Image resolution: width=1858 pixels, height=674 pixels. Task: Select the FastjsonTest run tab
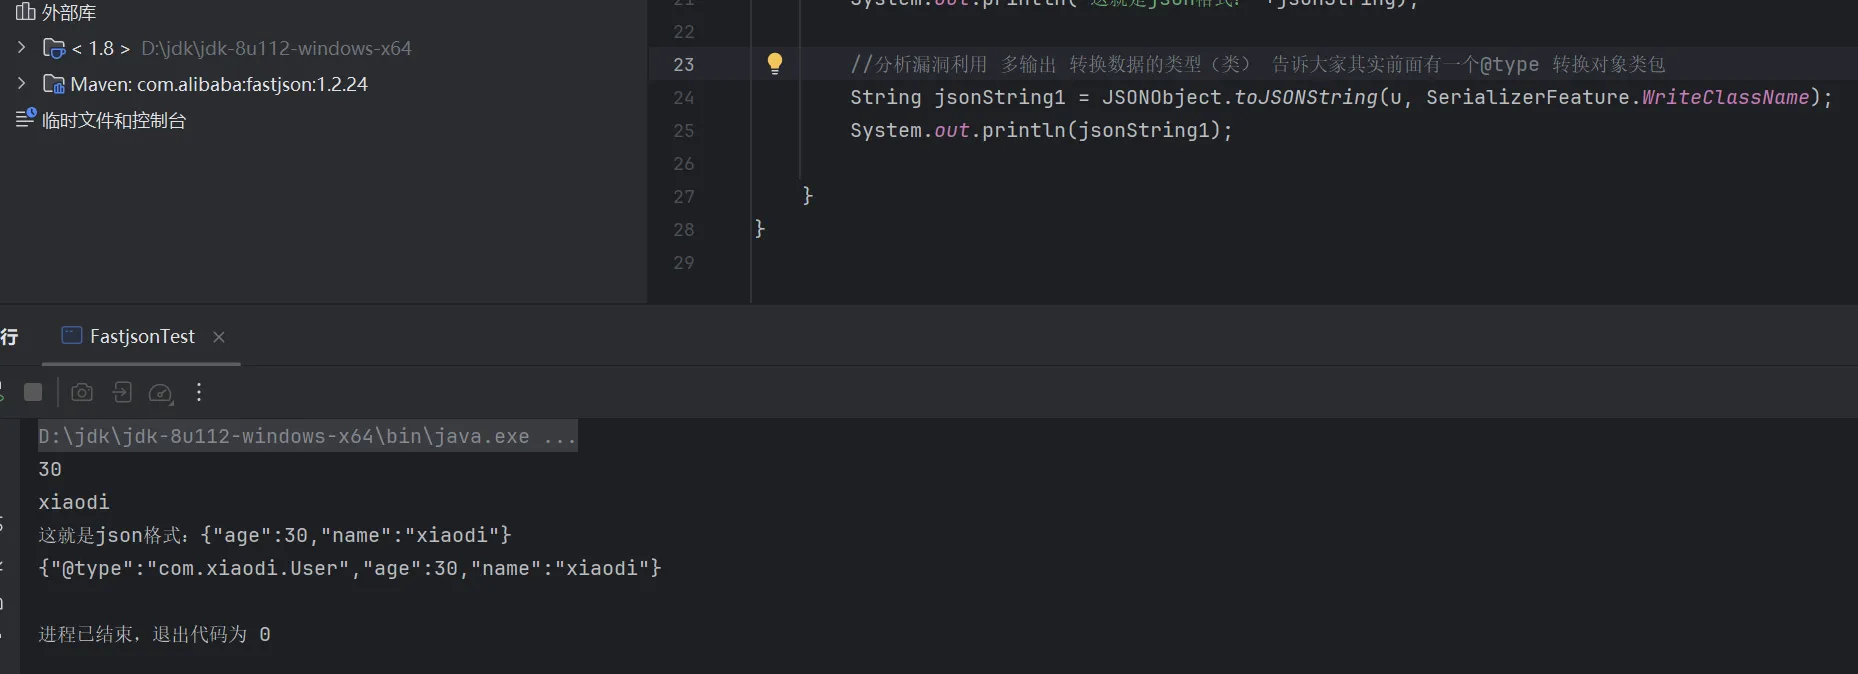pos(141,337)
